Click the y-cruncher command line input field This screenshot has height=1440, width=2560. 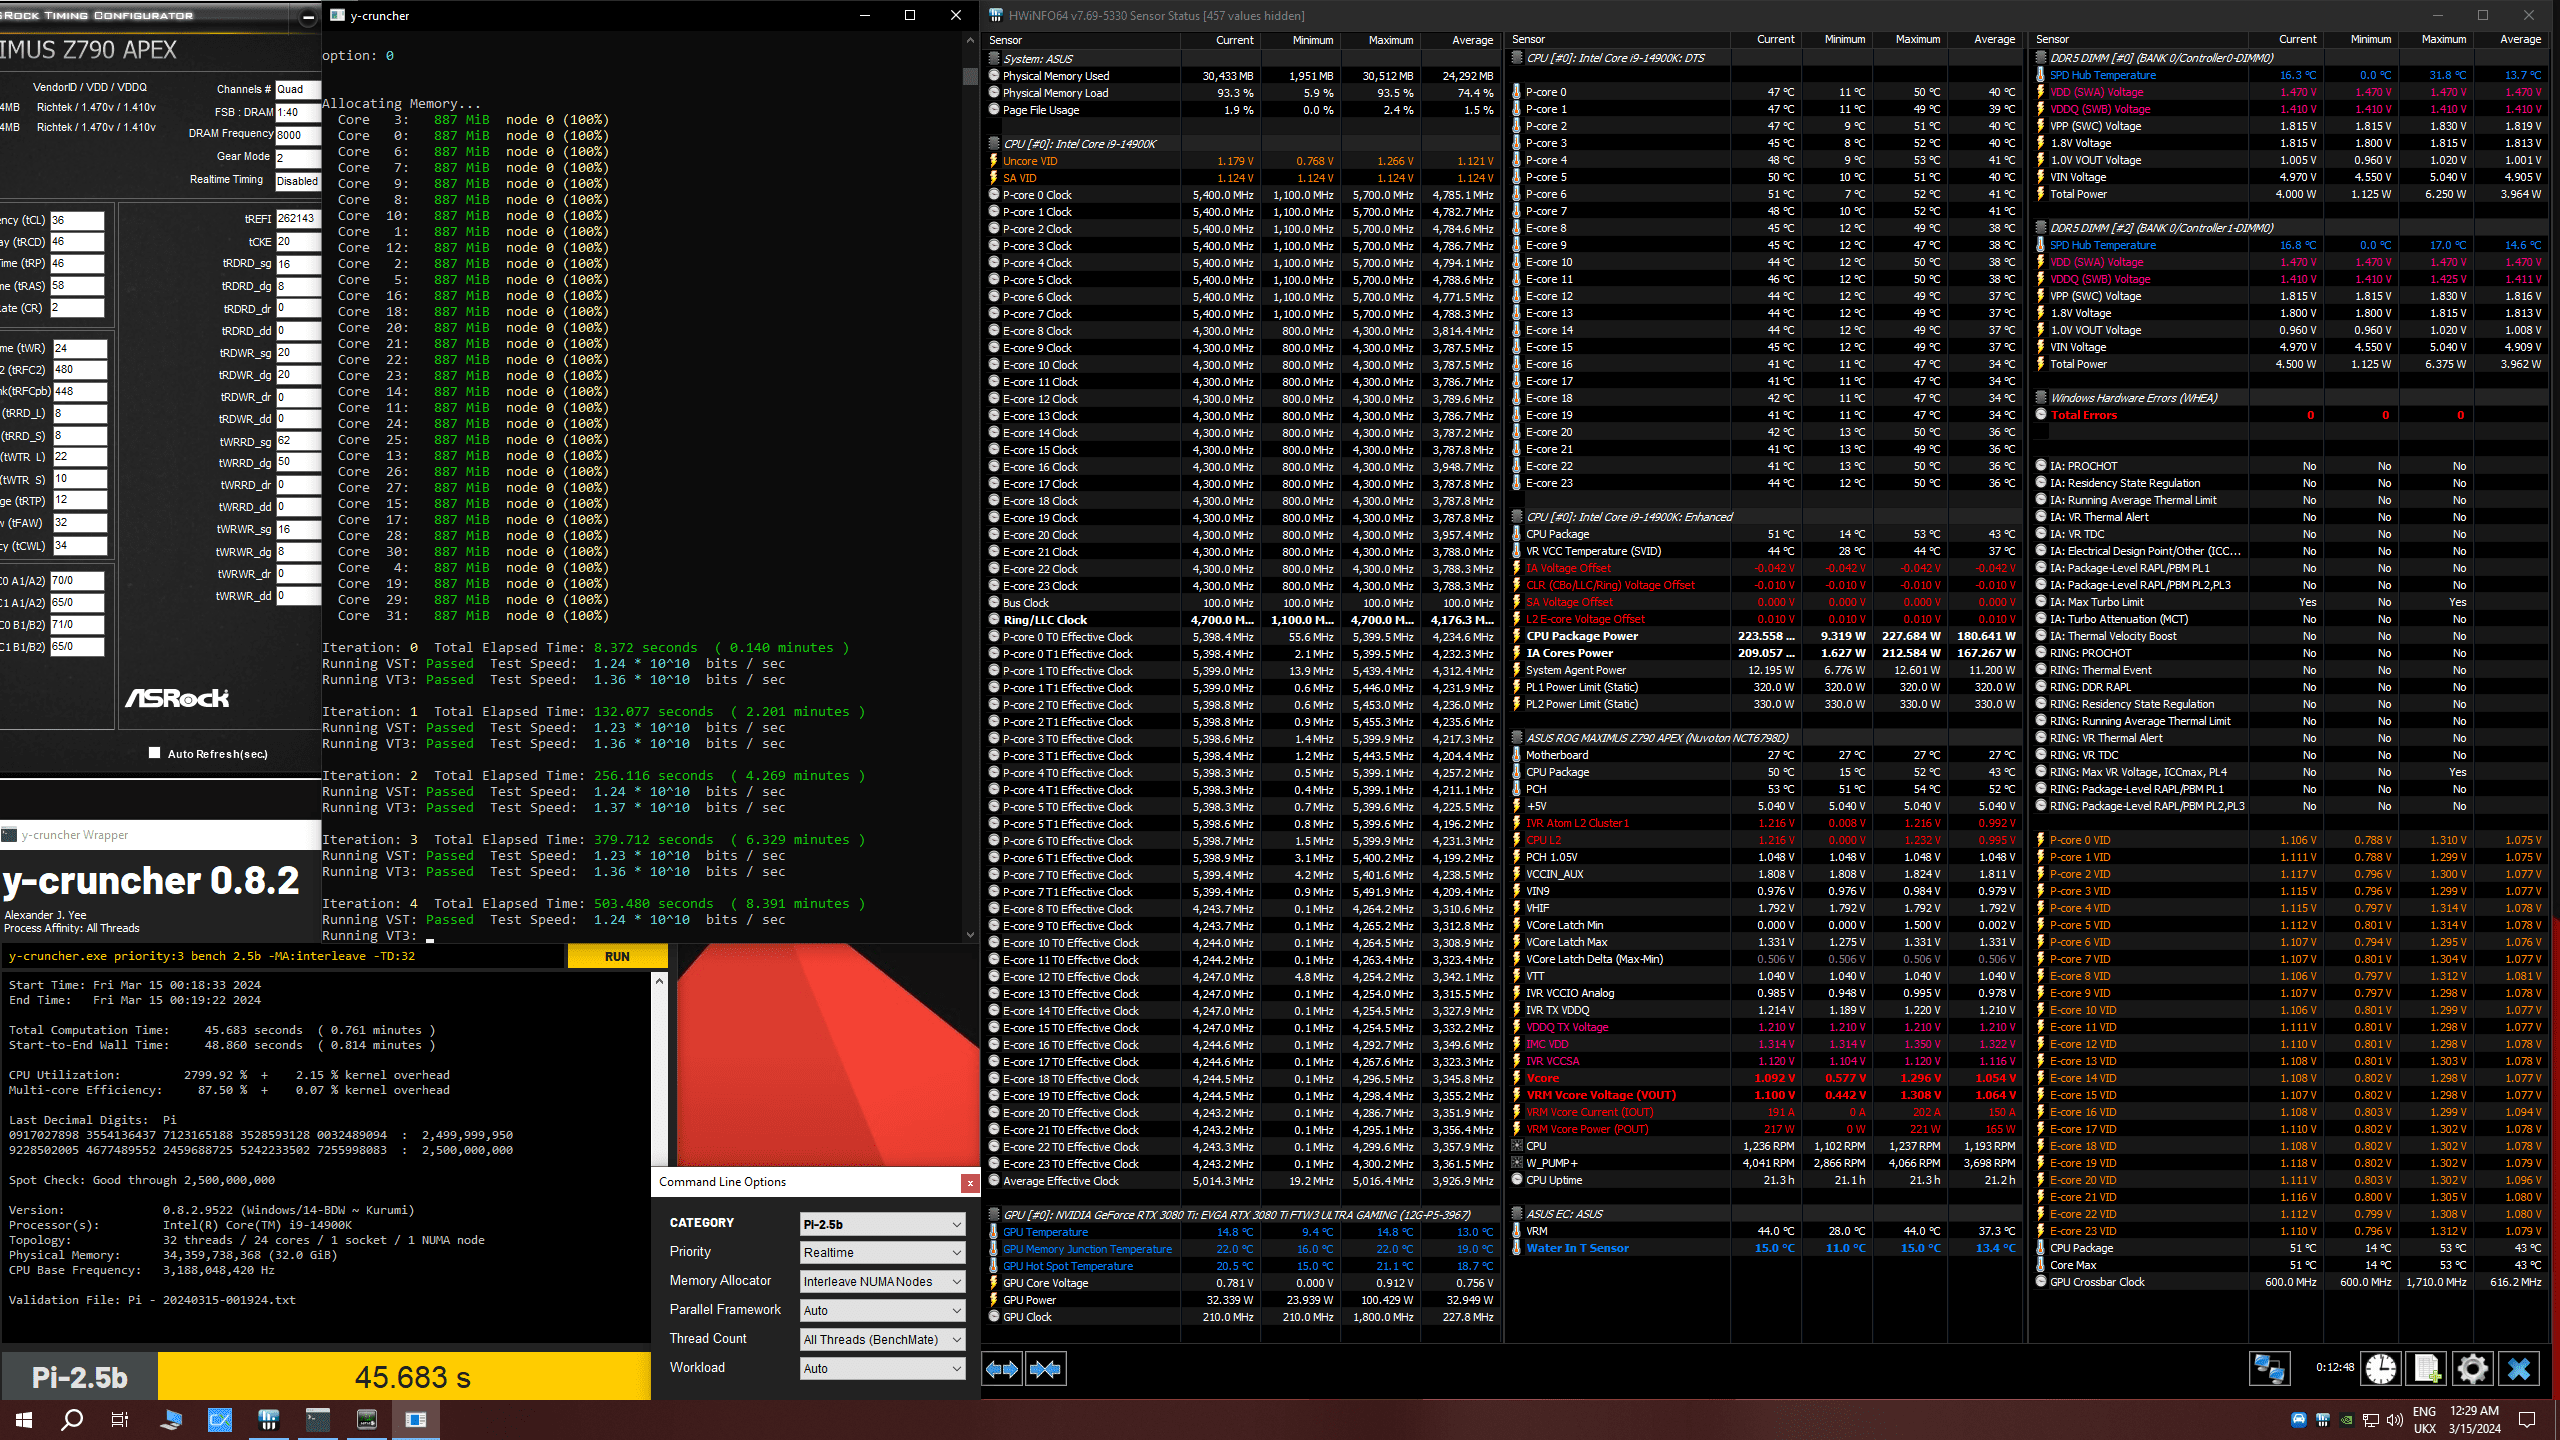(284, 957)
